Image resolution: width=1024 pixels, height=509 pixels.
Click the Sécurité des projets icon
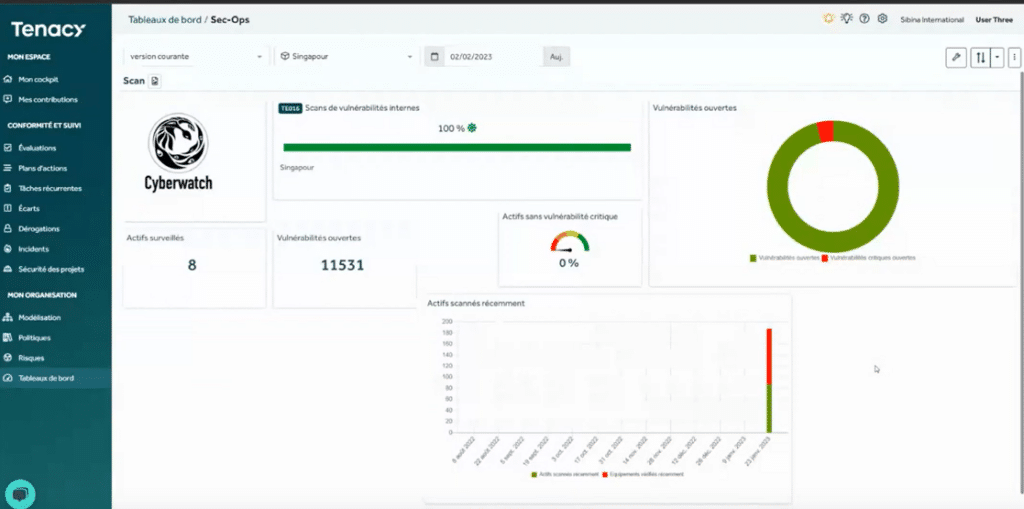(x=8, y=269)
